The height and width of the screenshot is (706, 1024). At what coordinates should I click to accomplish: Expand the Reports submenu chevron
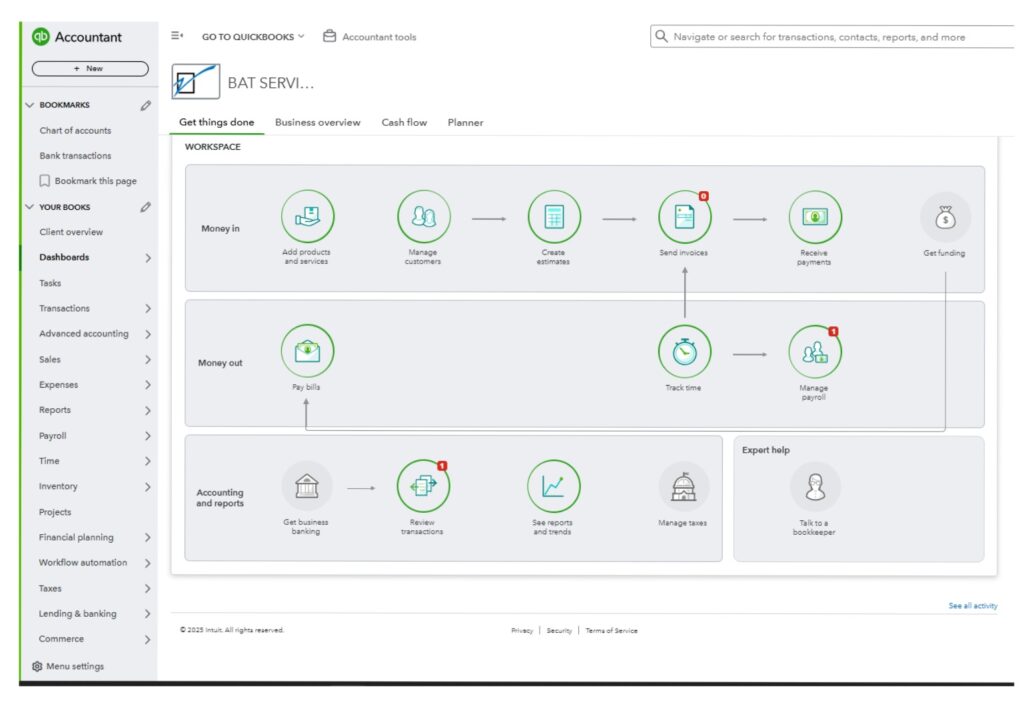click(x=148, y=411)
